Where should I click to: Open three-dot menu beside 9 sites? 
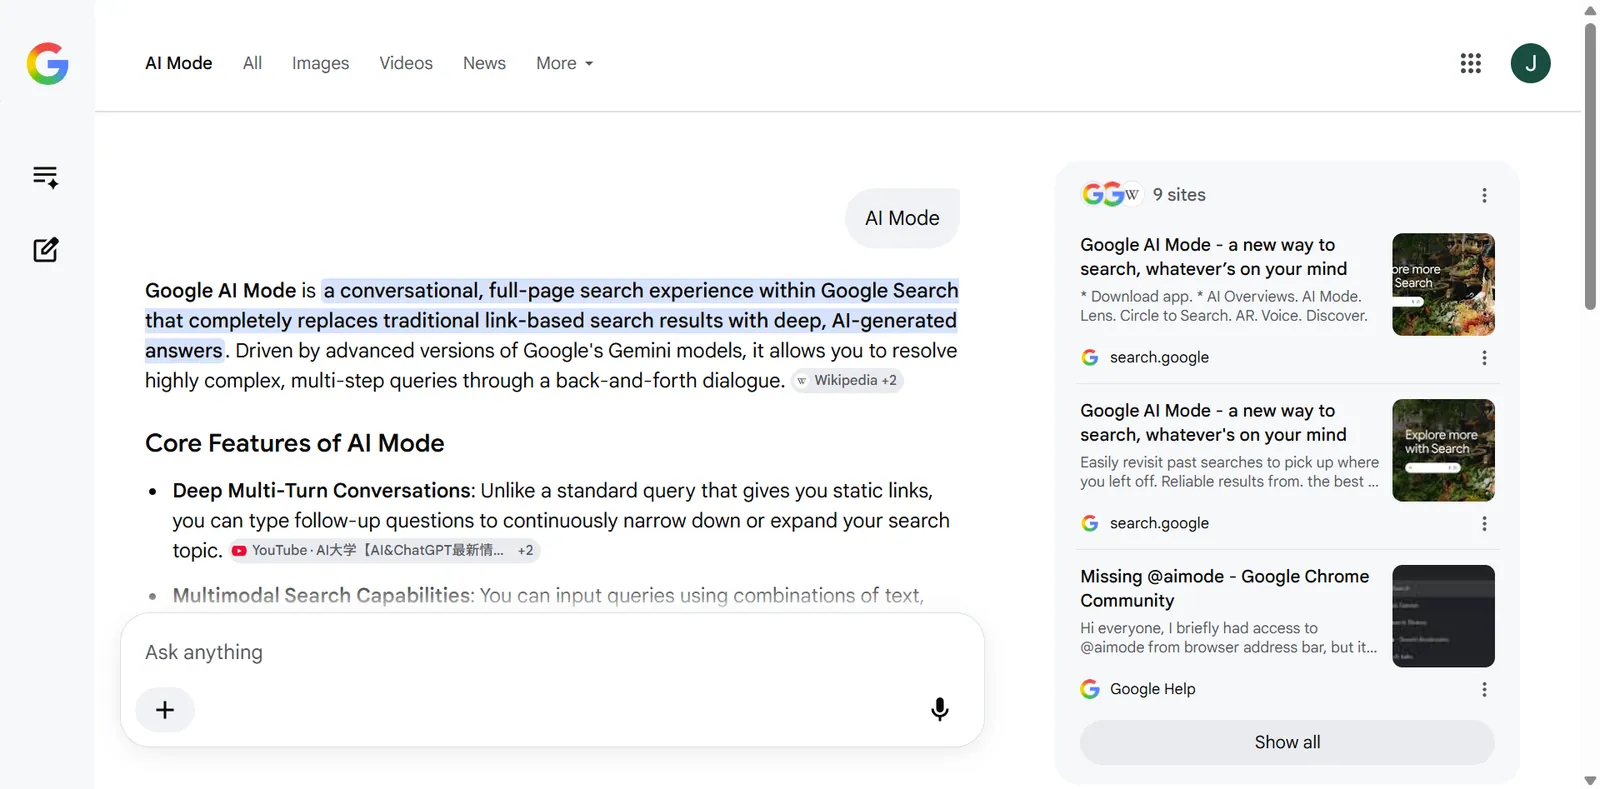click(x=1484, y=195)
